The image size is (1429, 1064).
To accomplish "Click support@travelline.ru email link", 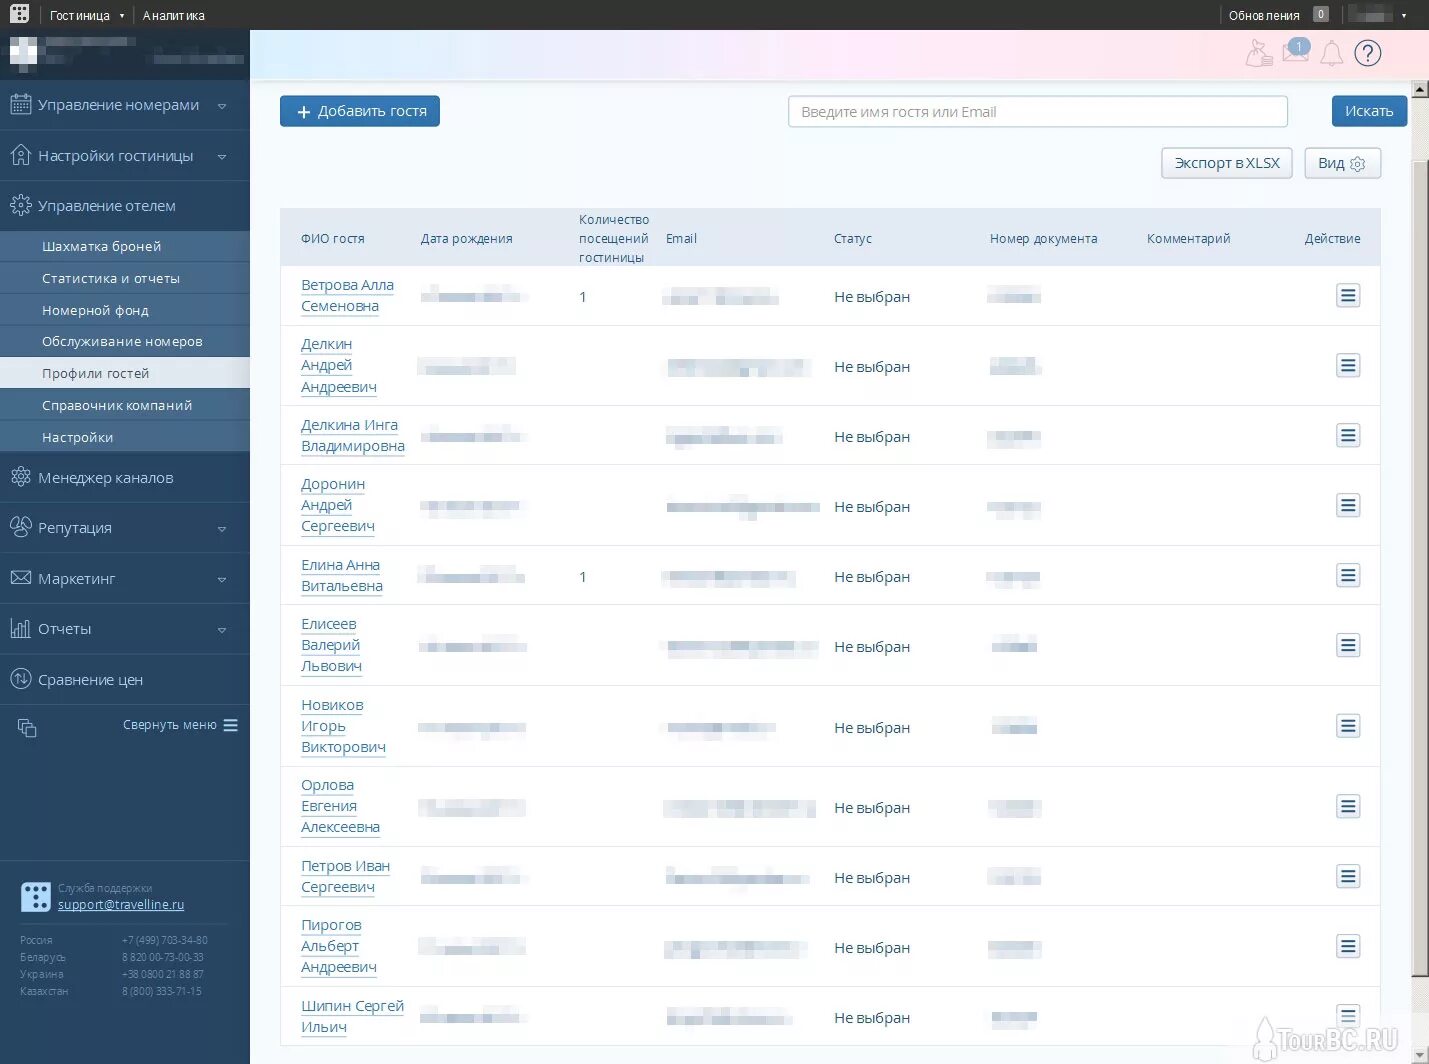I will [121, 905].
